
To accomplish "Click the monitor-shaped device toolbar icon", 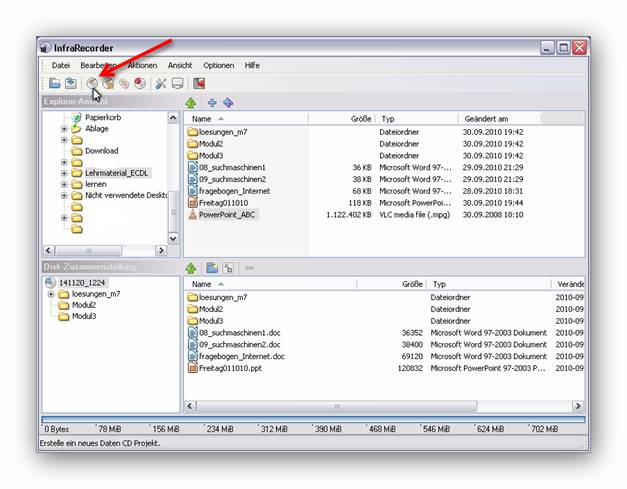I will click(x=177, y=83).
